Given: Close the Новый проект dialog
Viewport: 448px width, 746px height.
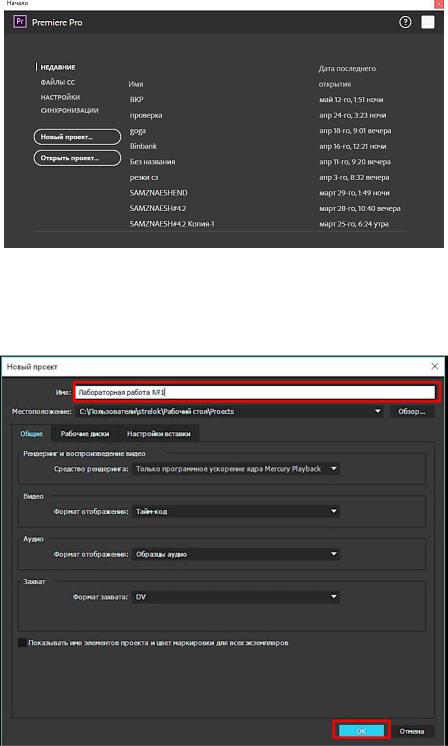Looking at the screenshot, I should point(434,366).
